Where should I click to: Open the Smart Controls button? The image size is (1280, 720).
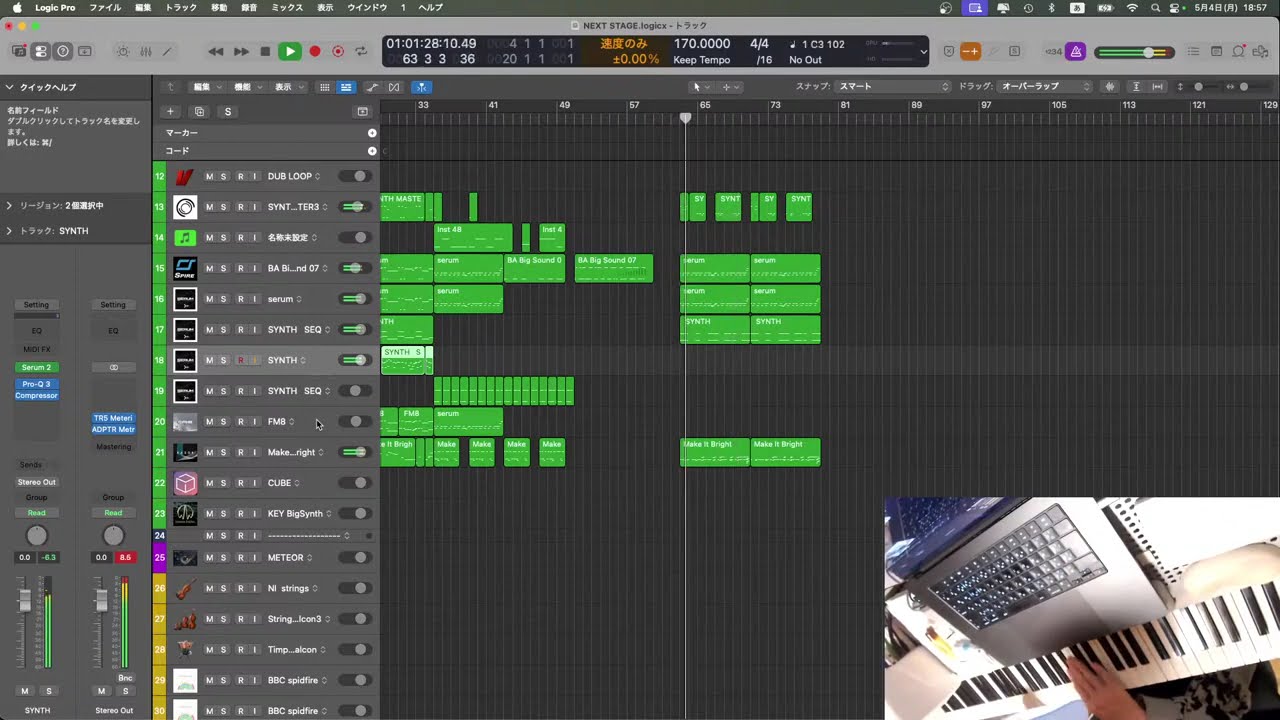point(123,51)
